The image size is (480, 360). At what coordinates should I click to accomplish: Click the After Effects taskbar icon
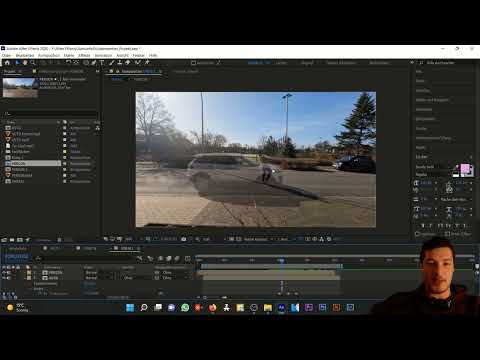281,307
